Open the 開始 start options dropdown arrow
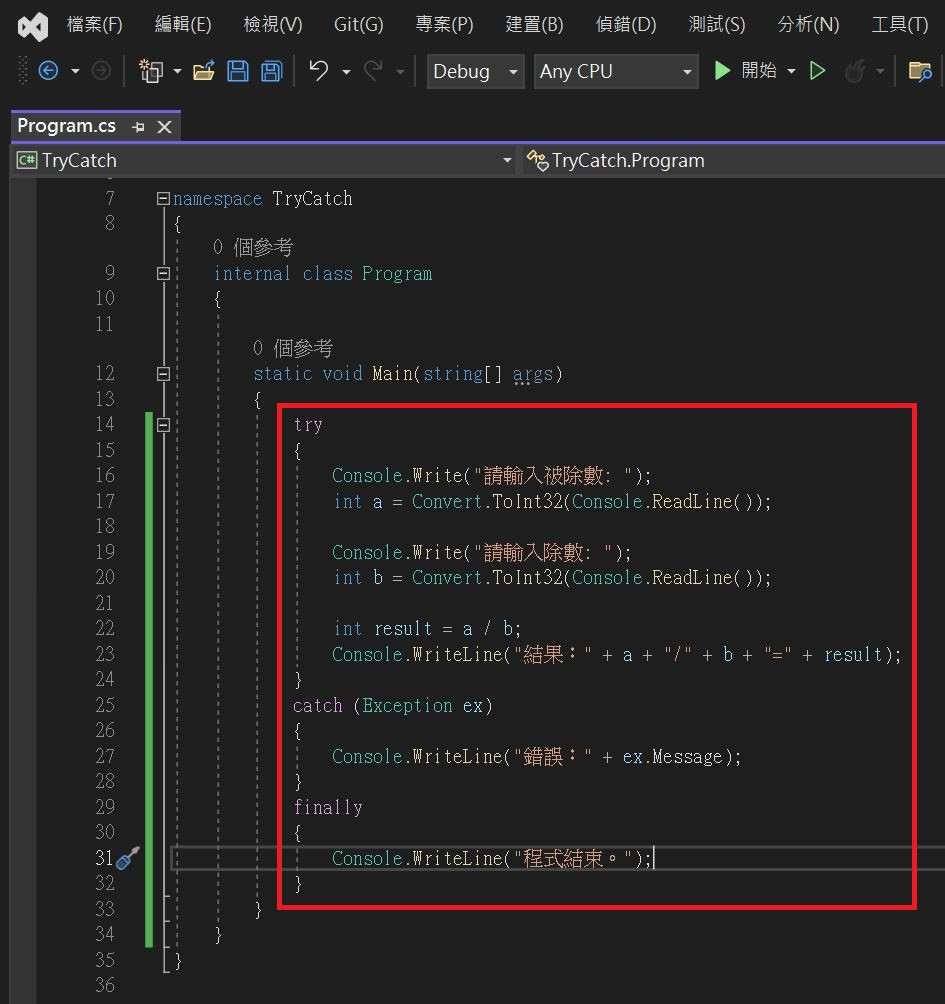Viewport: 945px width, 1004px height. (x=791, y=71)
